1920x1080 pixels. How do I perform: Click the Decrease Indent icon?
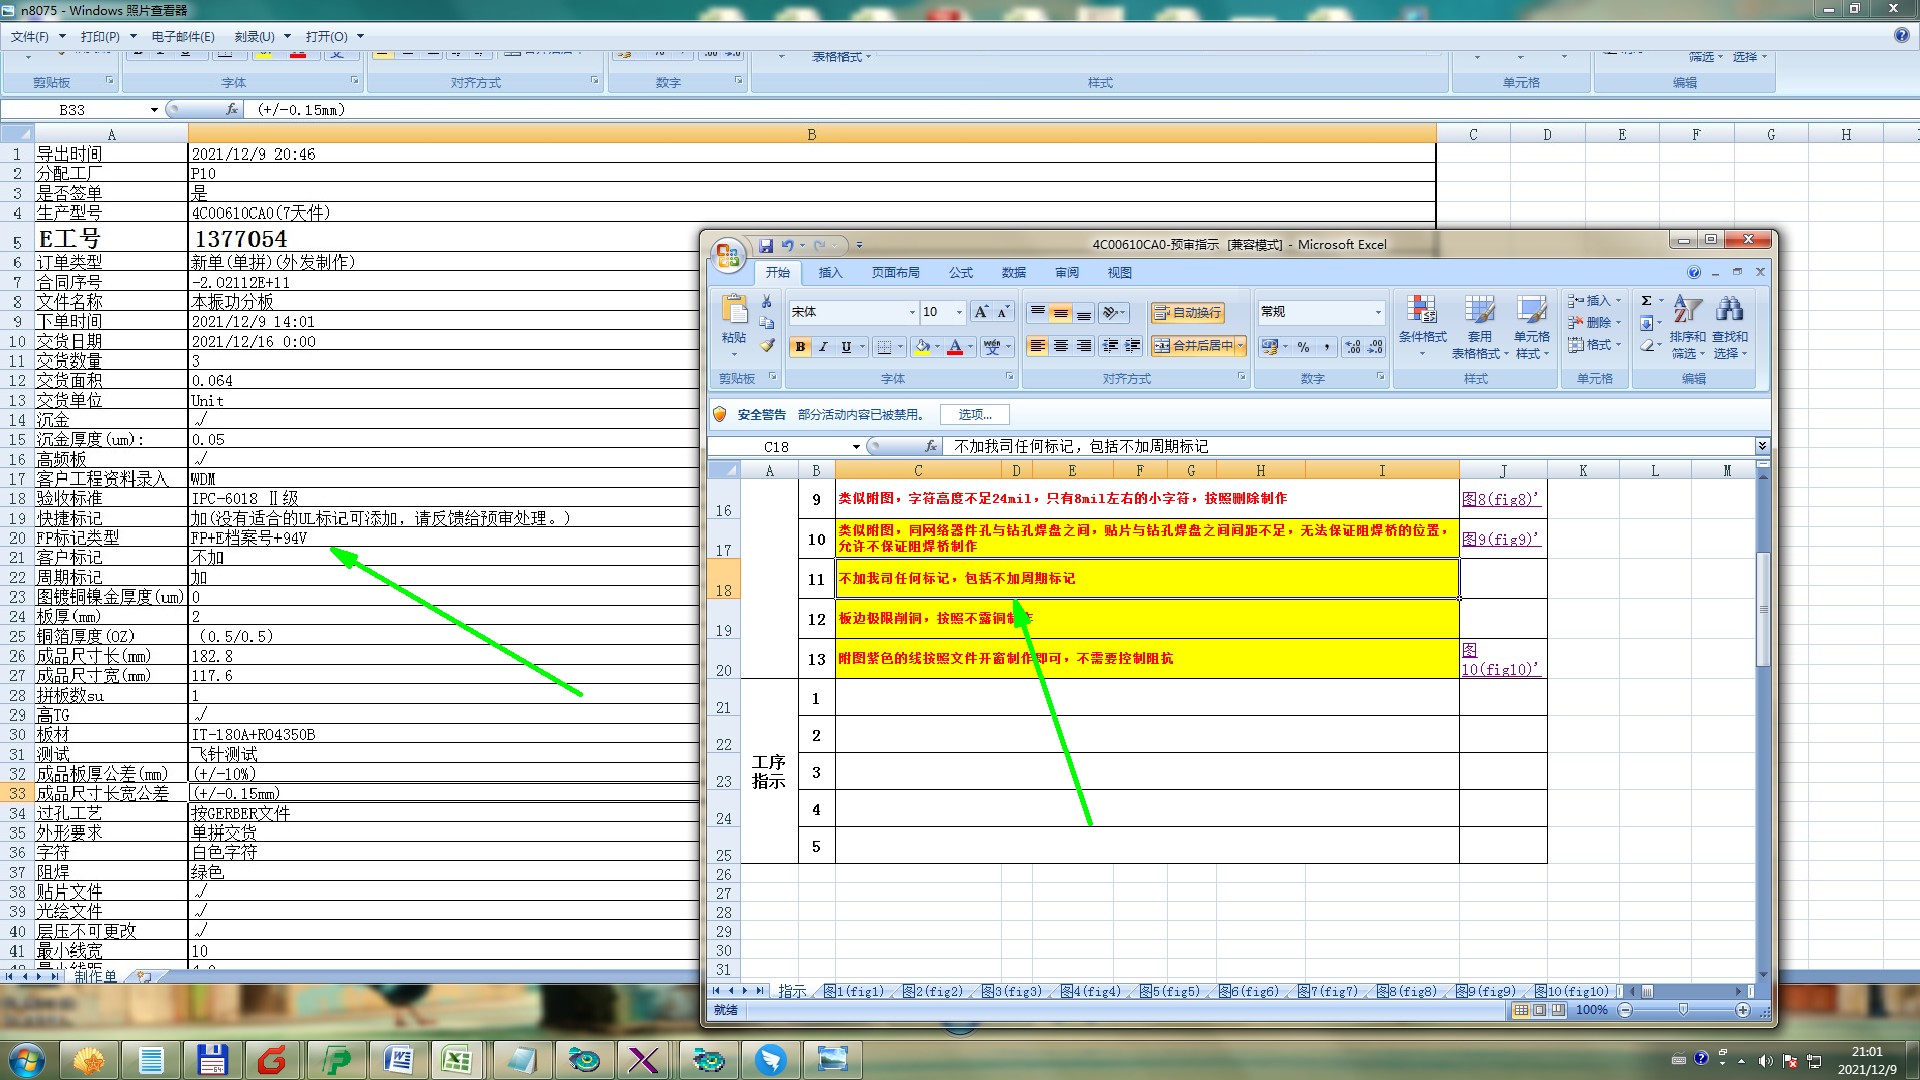tap(1110, 346)
